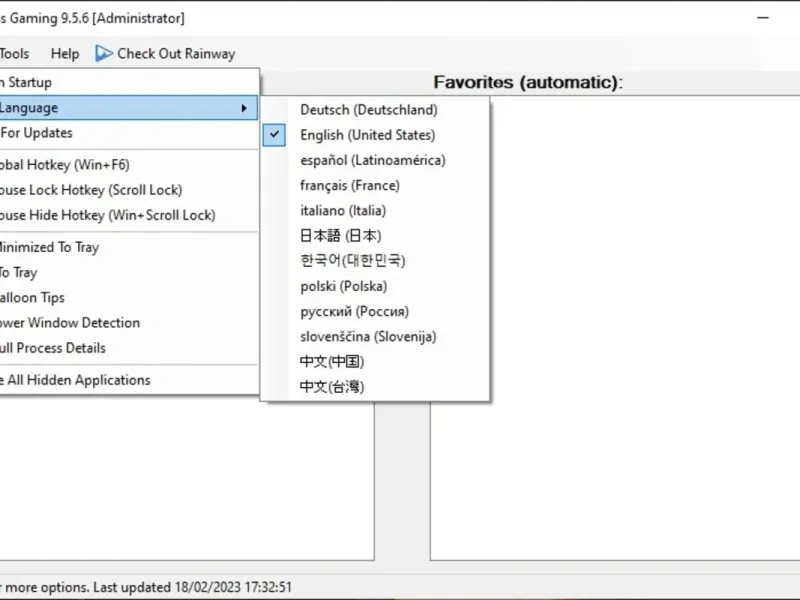Switch language to español (Latinoamérica)
800x600 pixels.
[x=376, y=160]
